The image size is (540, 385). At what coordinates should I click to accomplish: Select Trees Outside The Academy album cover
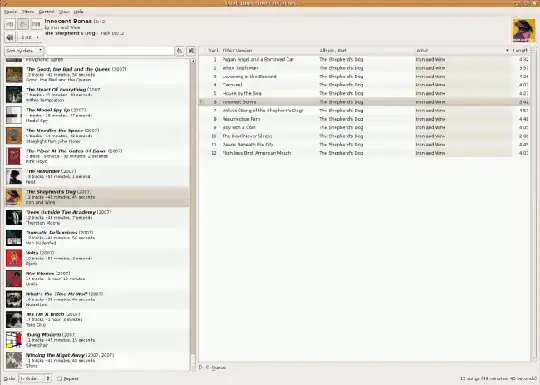pyautogui.click(x=14, y=217)
